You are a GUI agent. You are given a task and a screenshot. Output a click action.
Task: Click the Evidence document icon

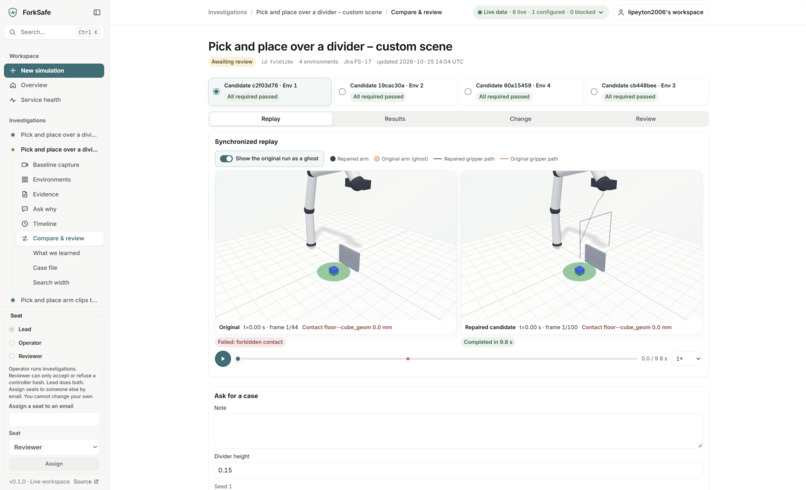point(25,194)
